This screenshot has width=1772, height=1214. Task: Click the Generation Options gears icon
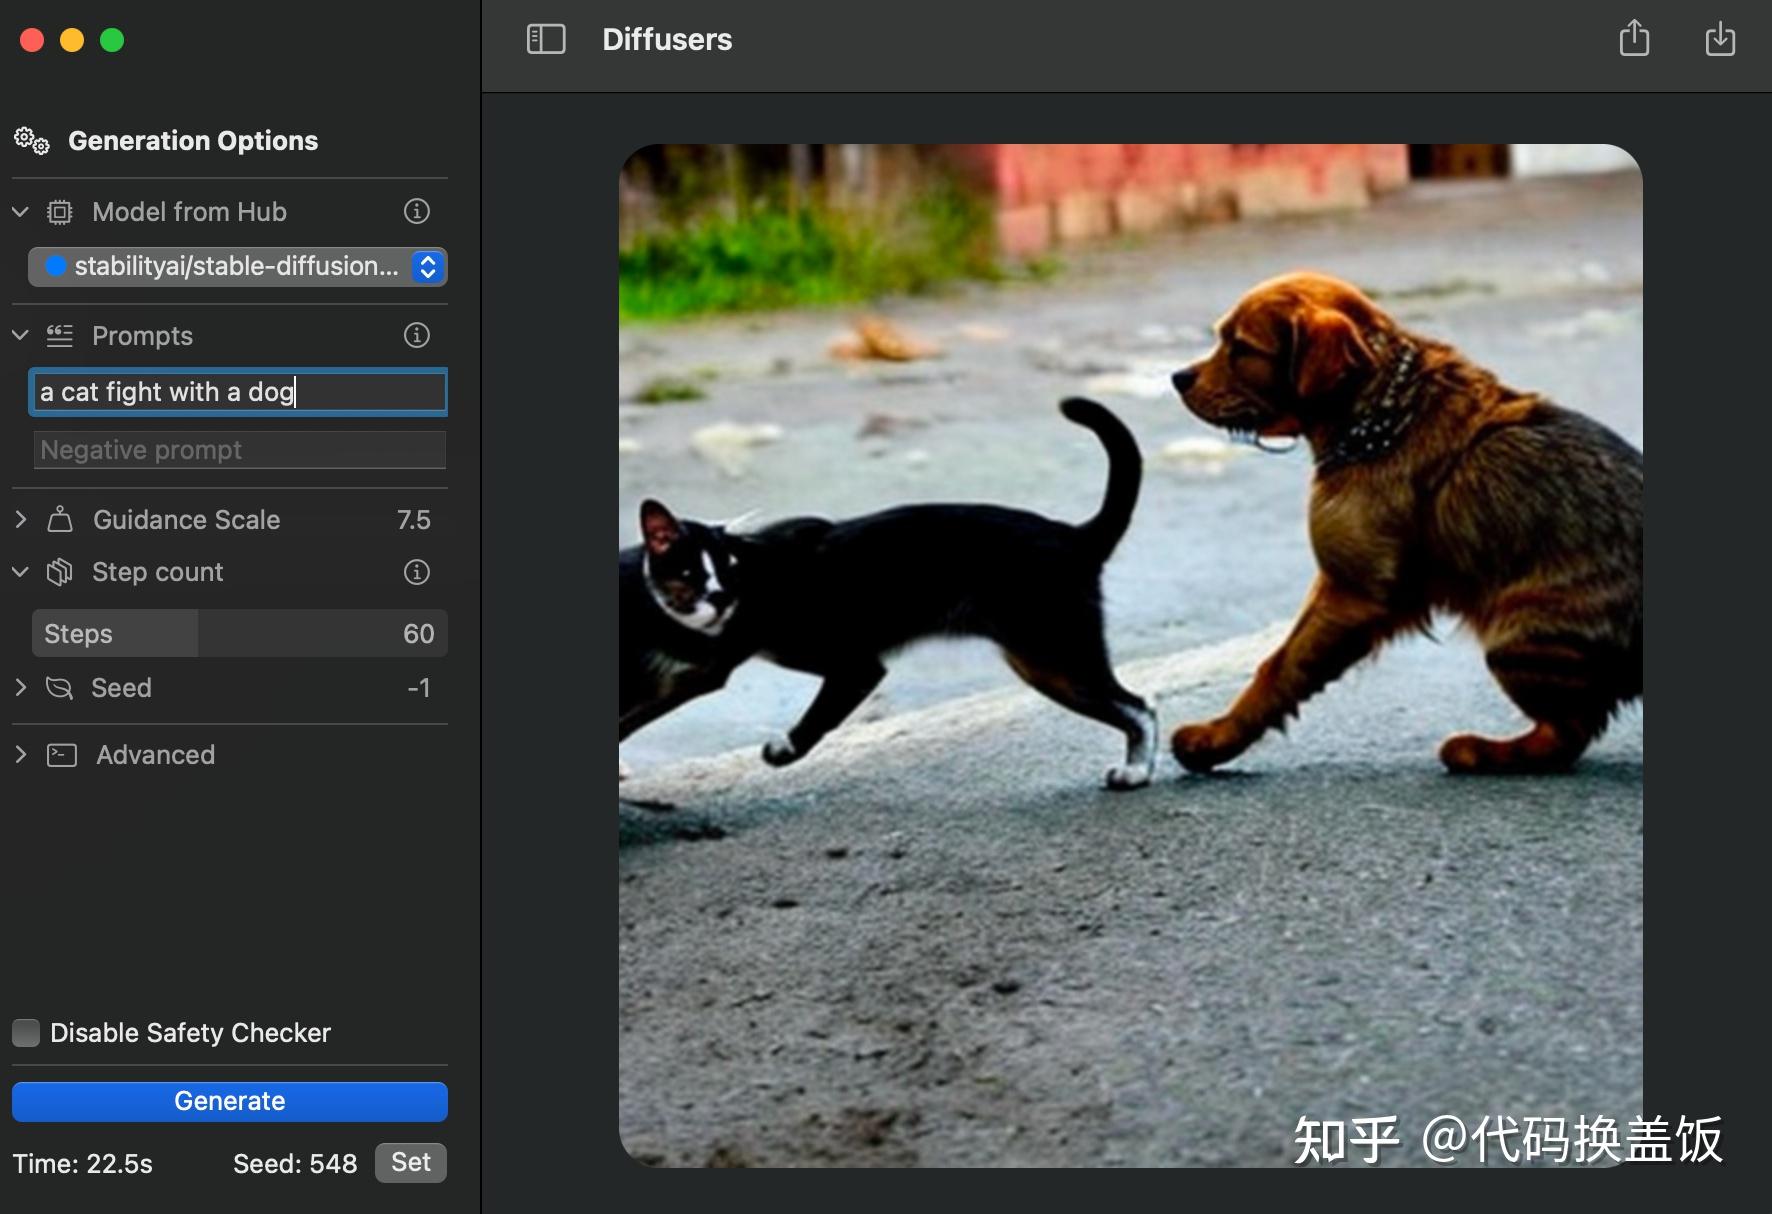tap(32, 141)
